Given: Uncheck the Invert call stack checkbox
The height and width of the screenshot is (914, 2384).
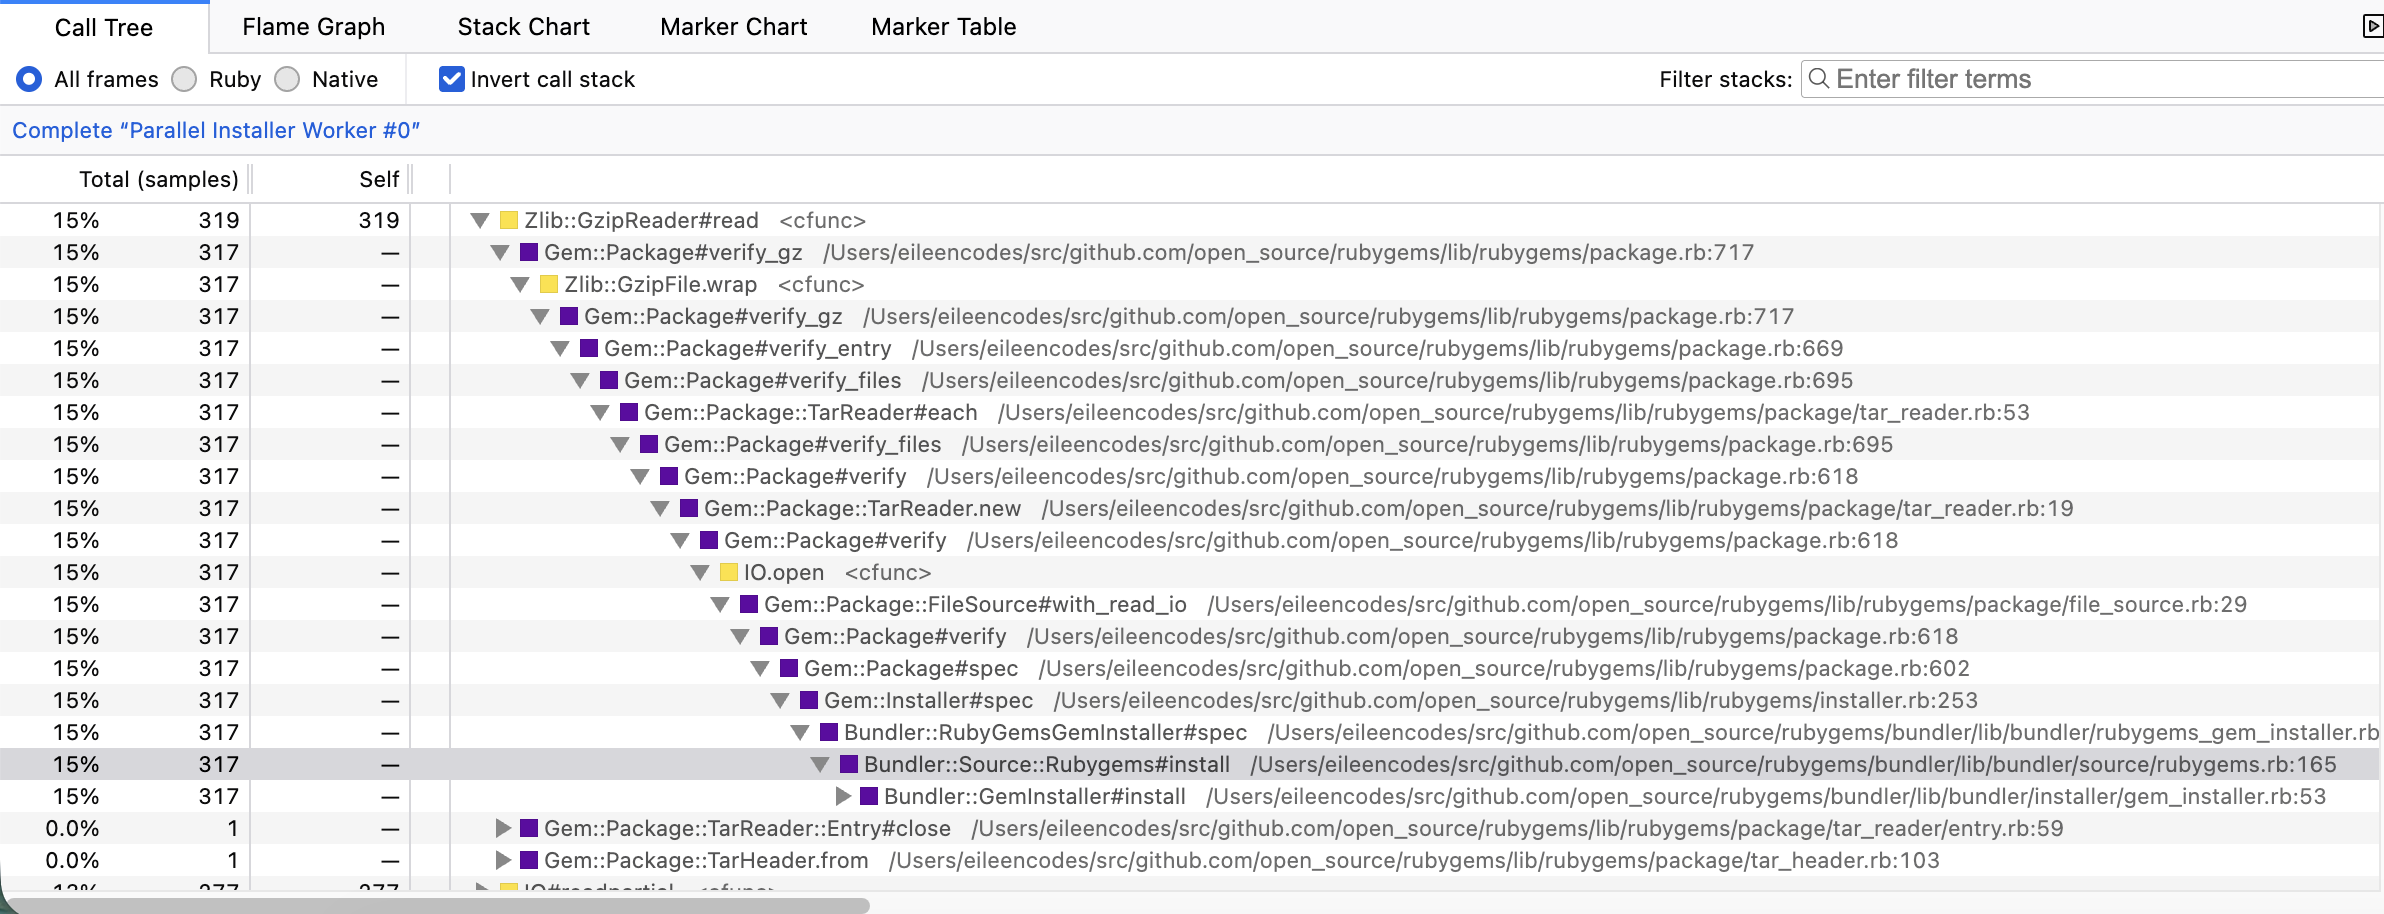Looking at the screenshot, I should (450, 78).
